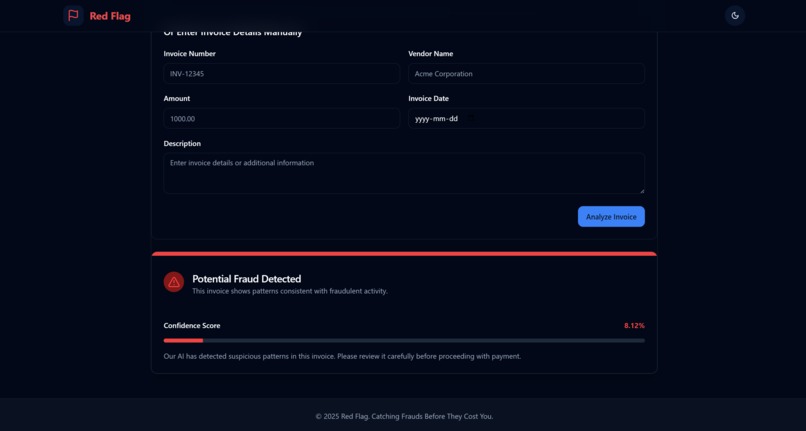Click the Analyze Invoice button
806x431 pixels.
(x=611, y=217)
